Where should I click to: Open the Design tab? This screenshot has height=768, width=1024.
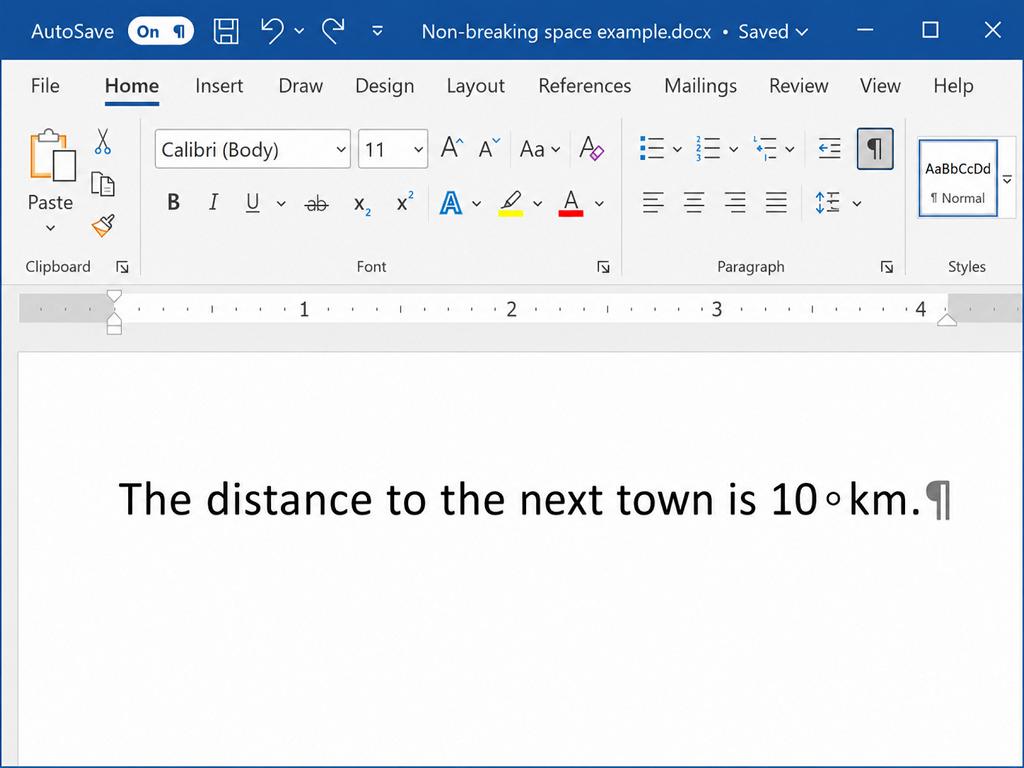[385, 86]
